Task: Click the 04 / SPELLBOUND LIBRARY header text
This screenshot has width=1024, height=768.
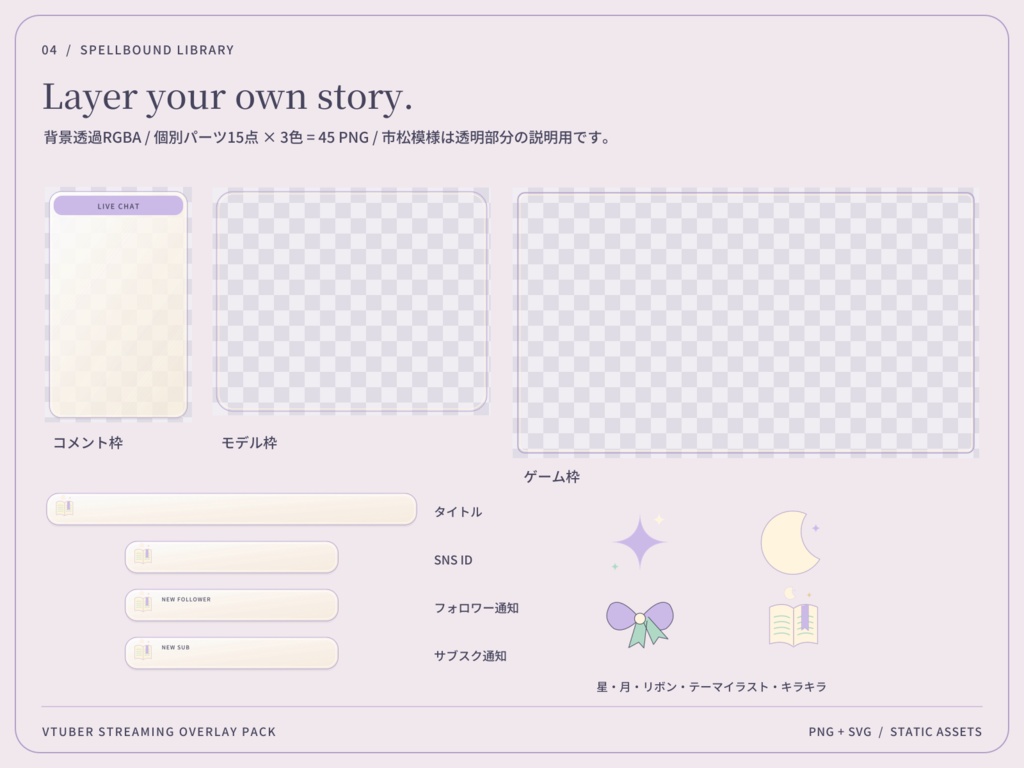Action: (x=138, y=50)
